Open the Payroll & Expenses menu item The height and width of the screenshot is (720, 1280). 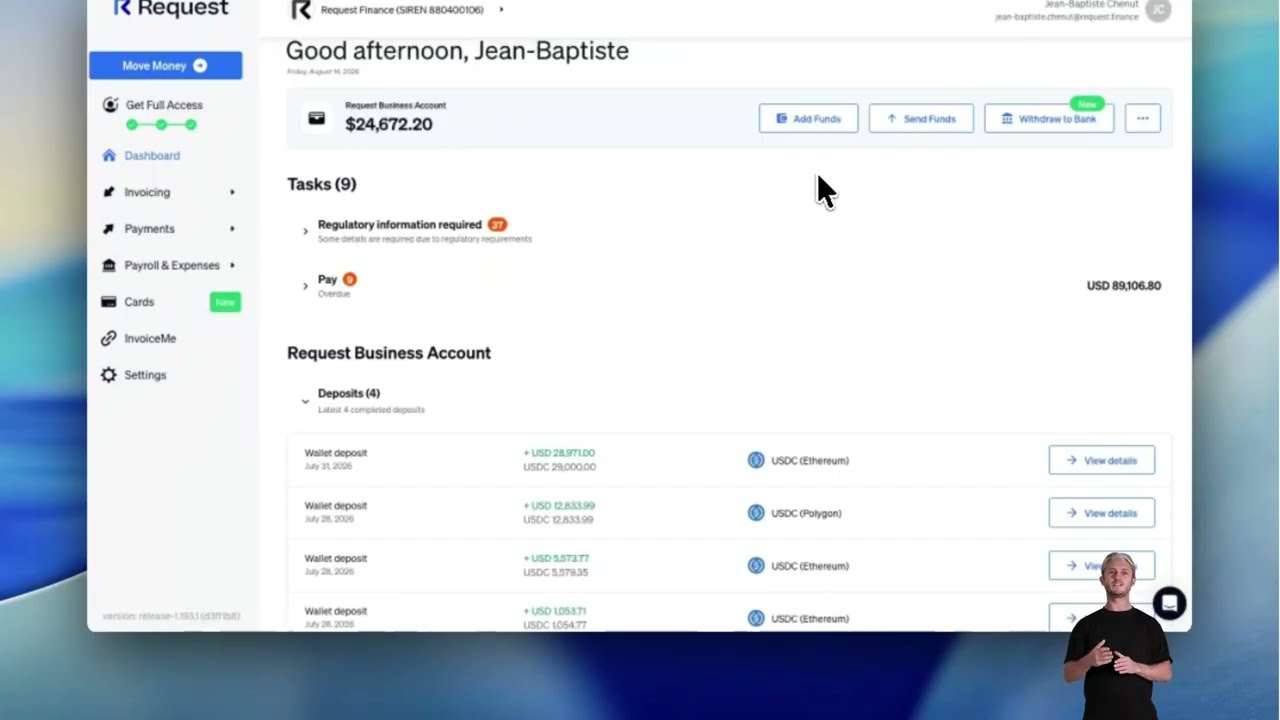click(172, 265)
